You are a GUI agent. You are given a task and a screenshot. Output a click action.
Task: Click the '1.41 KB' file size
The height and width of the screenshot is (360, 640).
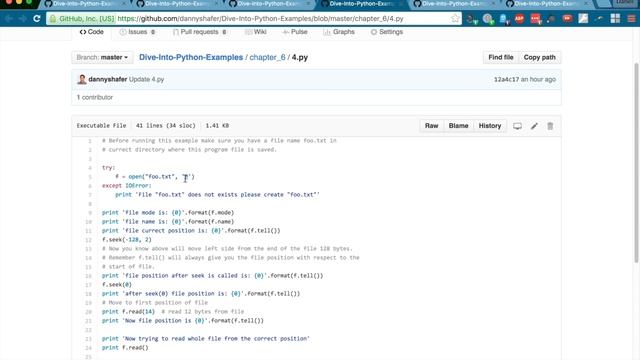[217, 126]
